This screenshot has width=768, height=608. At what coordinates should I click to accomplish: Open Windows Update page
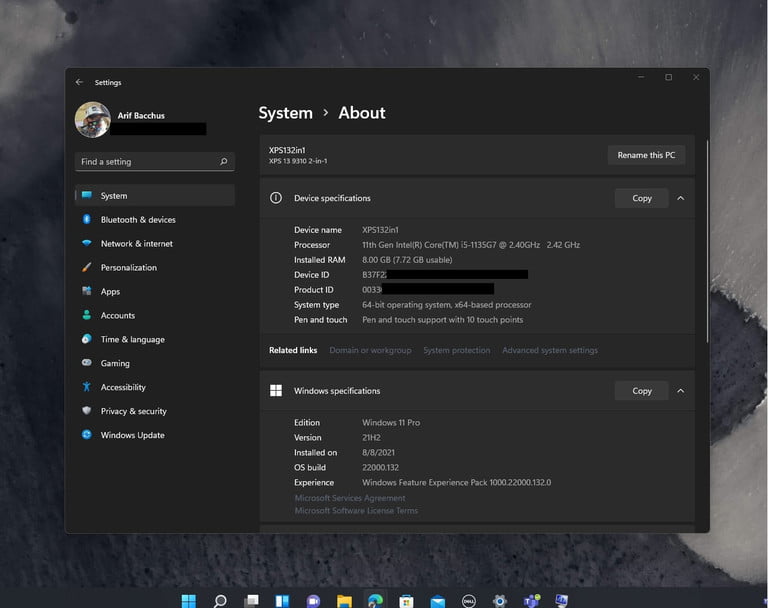pyautogui.click(x=132, y=435)
